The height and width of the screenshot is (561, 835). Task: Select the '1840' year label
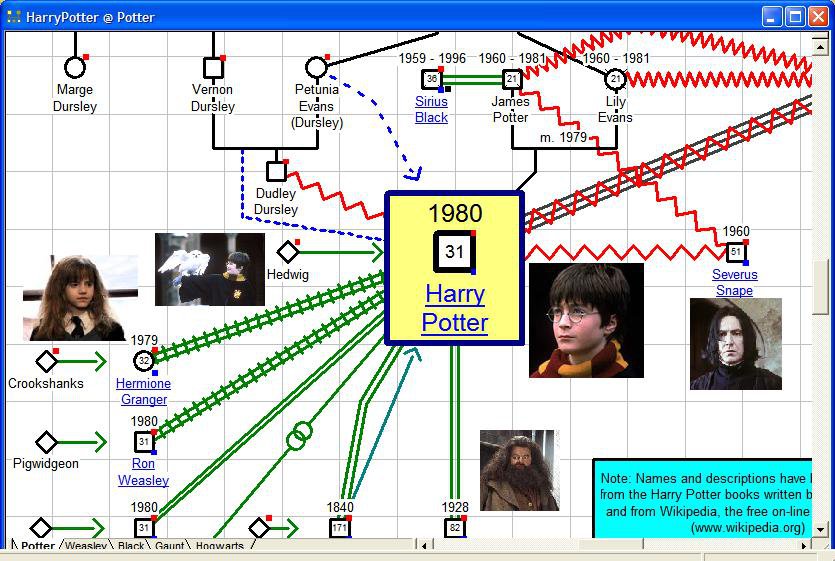pos(340,507)
